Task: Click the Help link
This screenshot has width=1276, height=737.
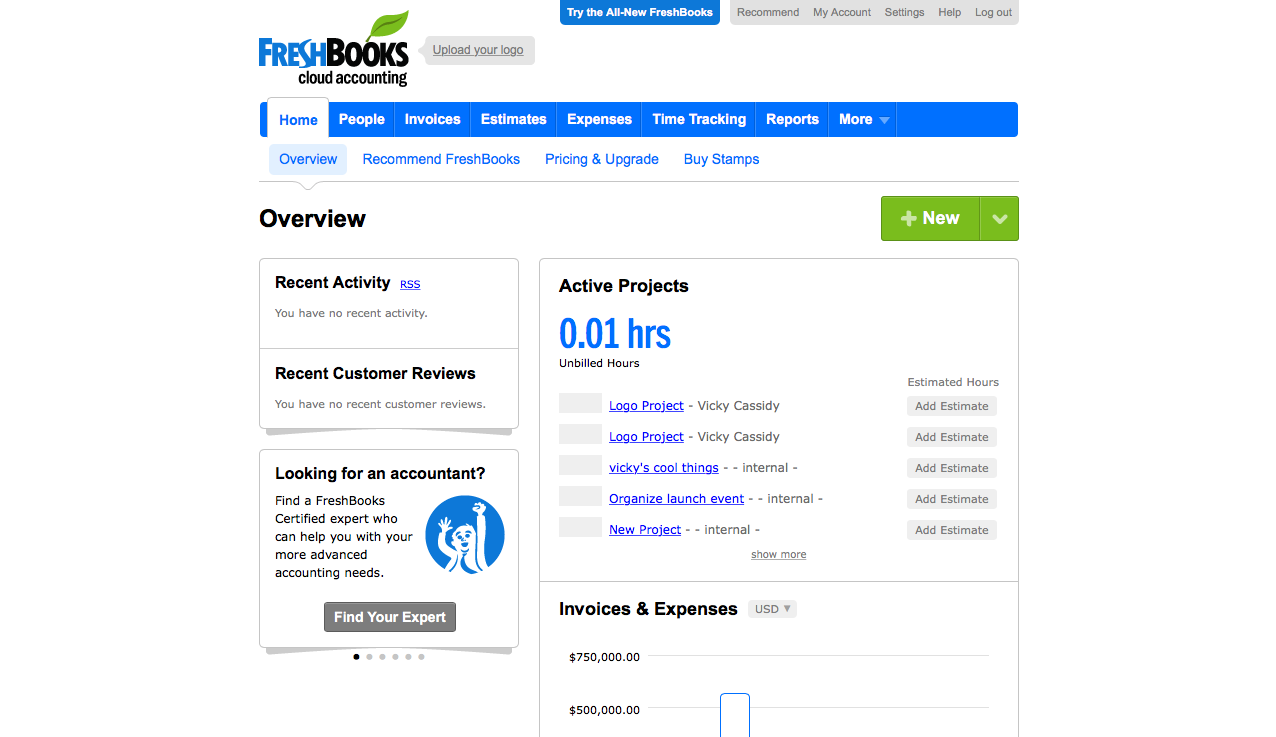Action: click(x=950, y=12)
